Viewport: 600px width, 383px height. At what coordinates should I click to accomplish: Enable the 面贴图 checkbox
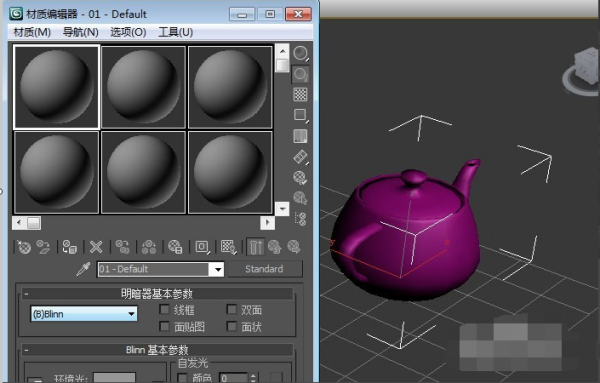click(164, 326)
